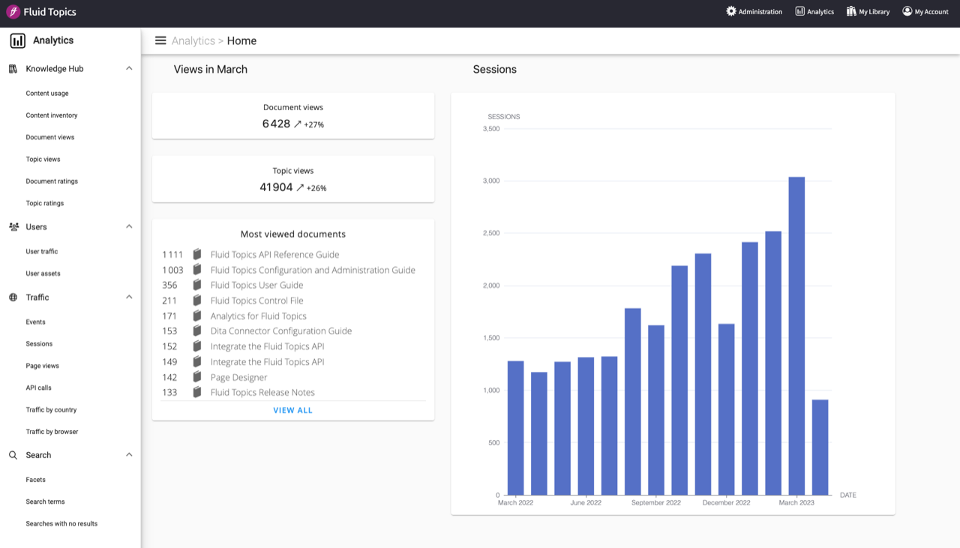Open Traffic by browser
960x548 pixels.
point(52,432)
